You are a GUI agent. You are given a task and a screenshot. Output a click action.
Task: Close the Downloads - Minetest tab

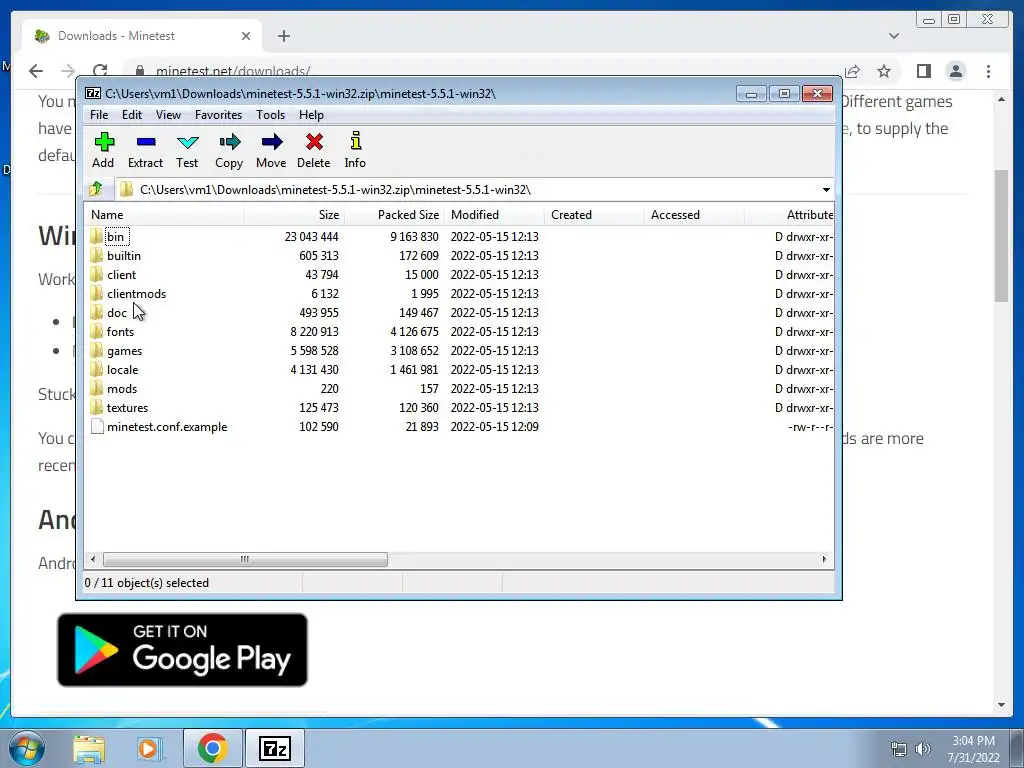[246, 36]
